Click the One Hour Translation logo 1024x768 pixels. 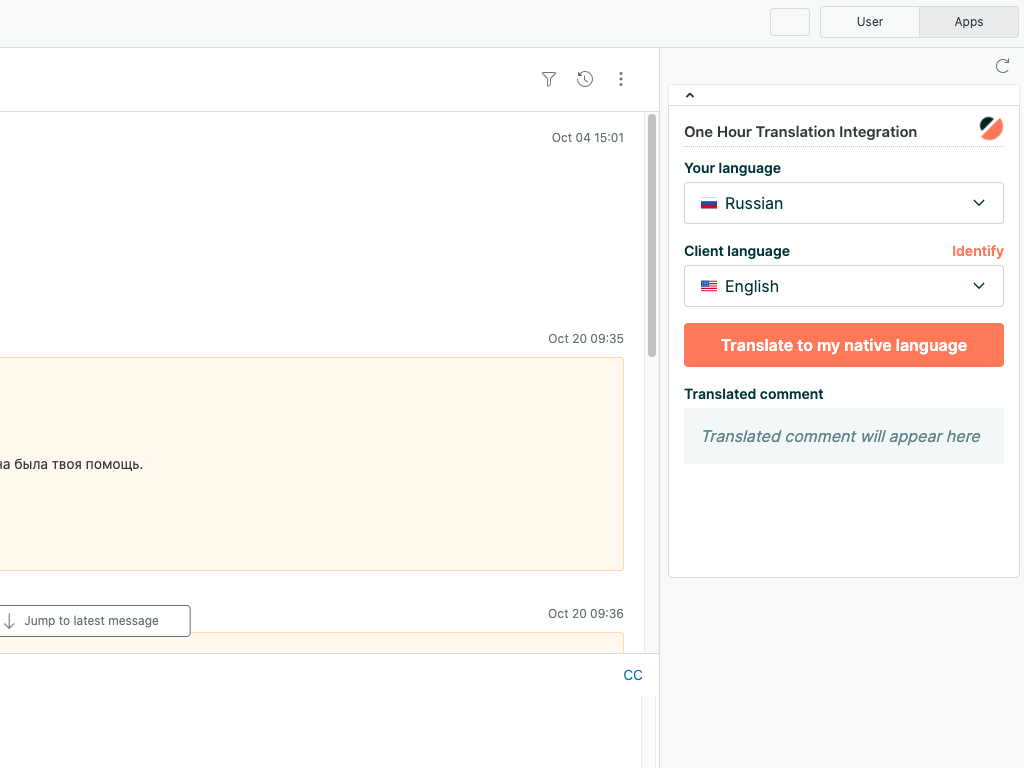(x=990, y=128)
